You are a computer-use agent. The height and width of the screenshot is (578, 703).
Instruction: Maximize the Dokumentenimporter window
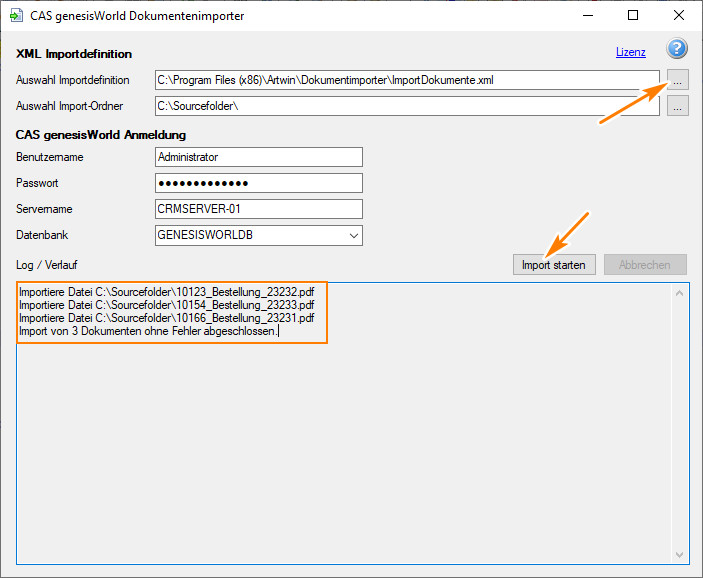pyautogui.click(x=633, y=15)
